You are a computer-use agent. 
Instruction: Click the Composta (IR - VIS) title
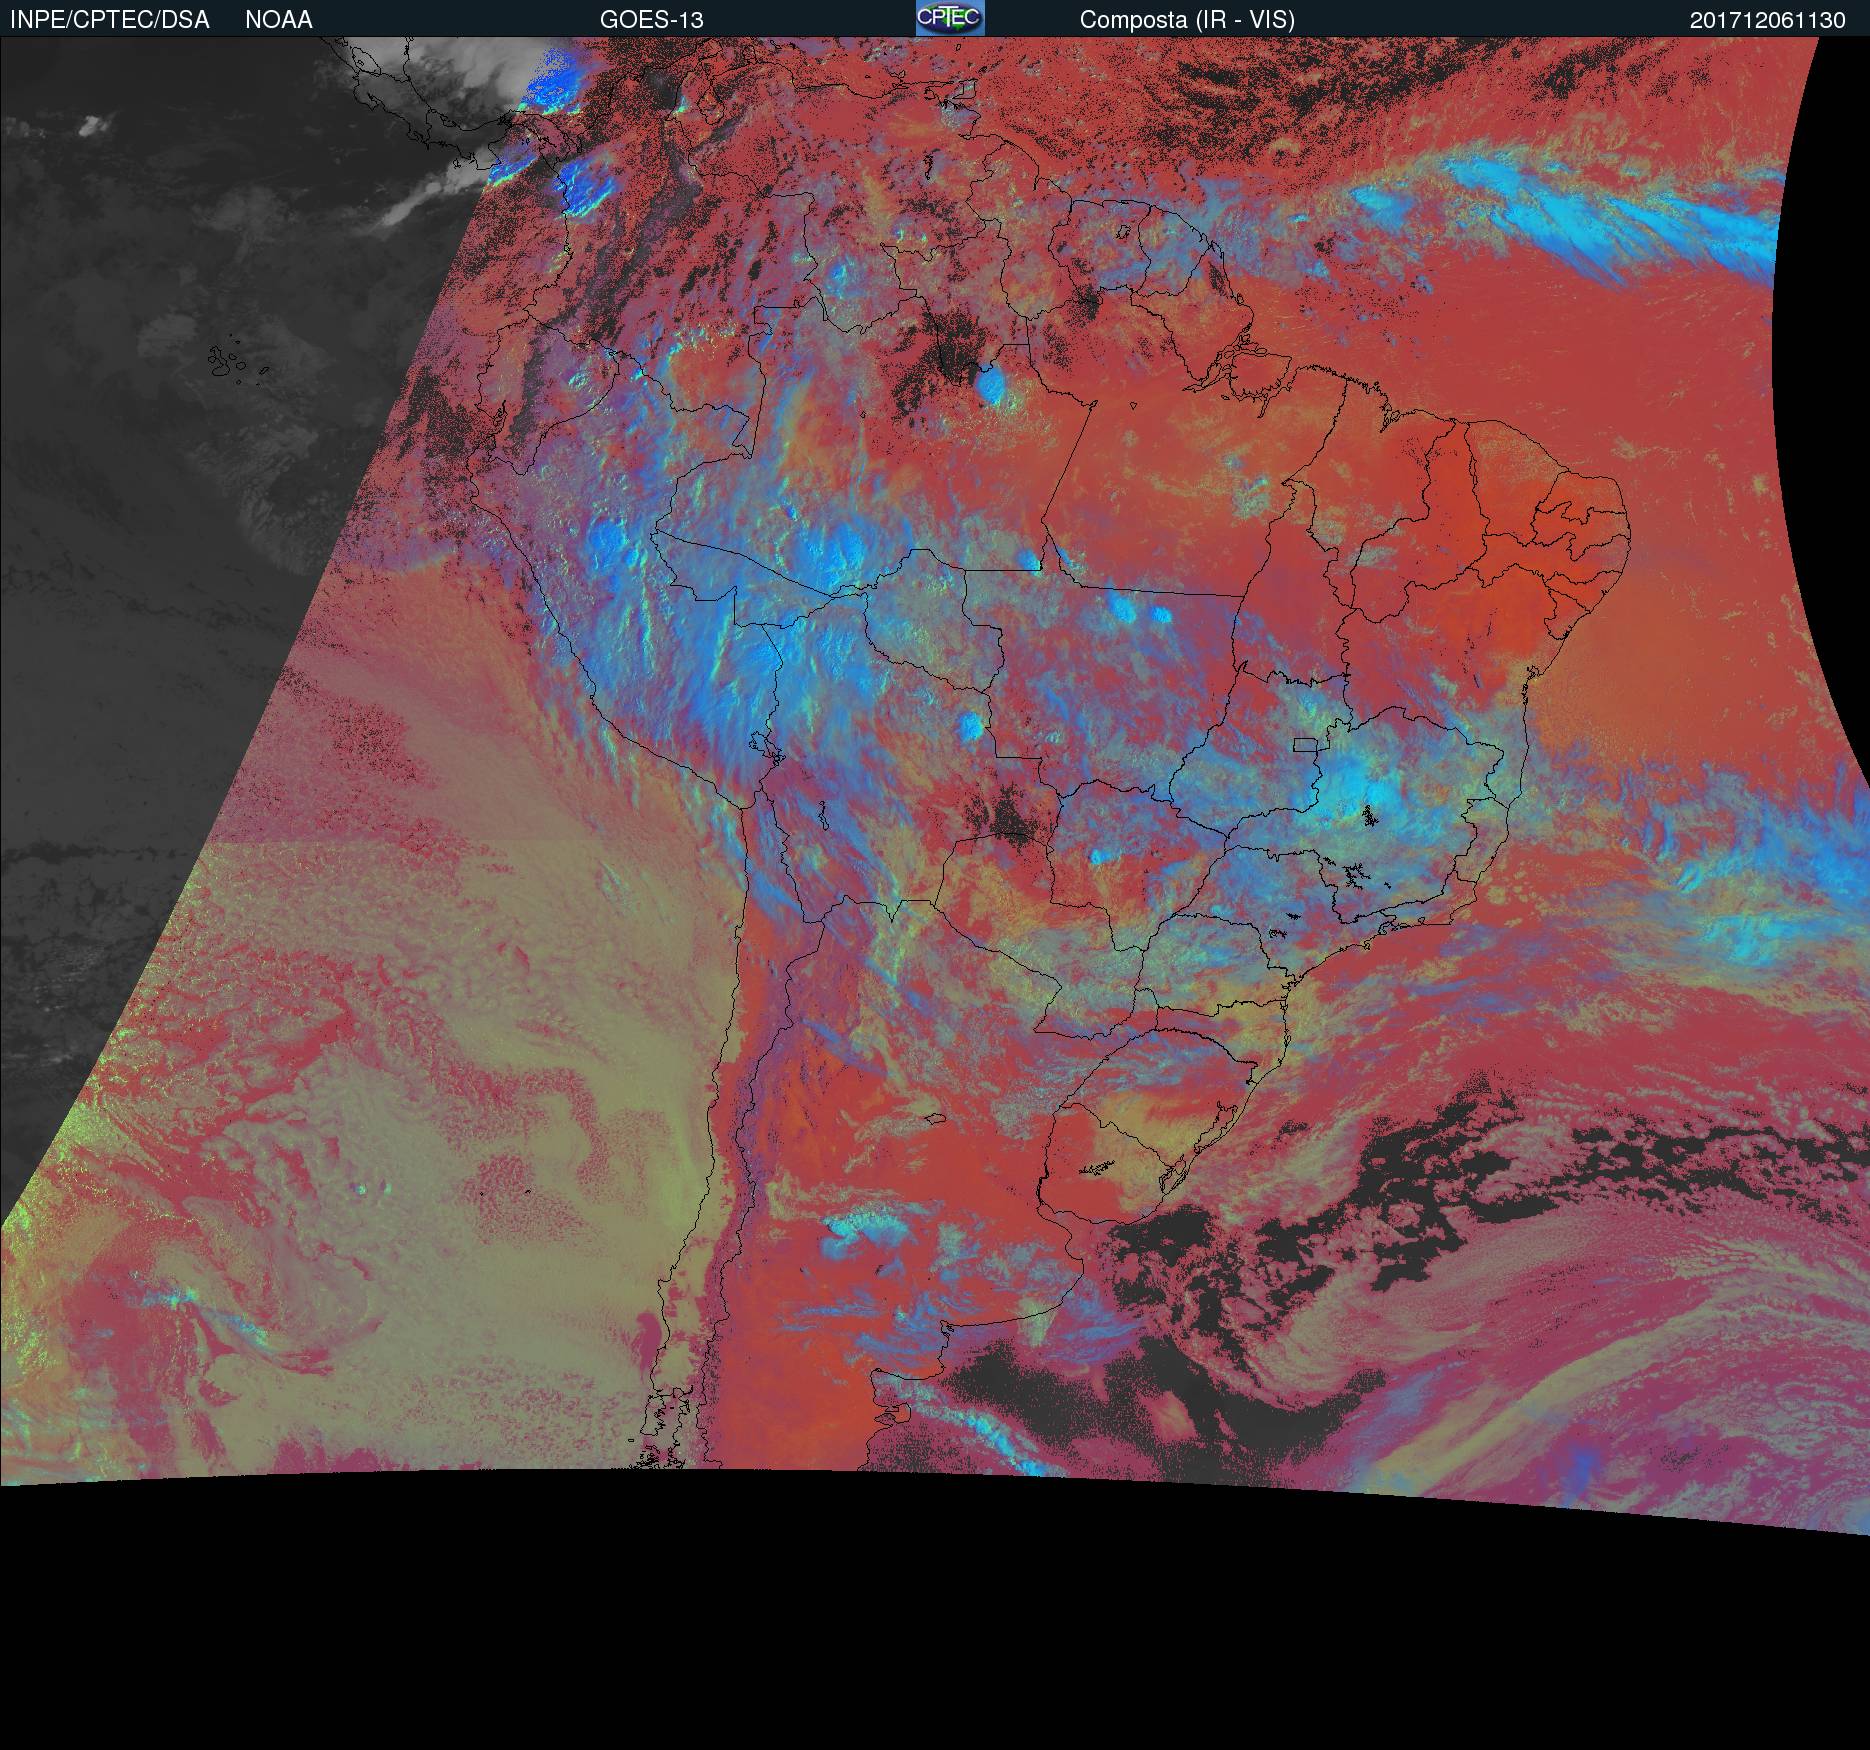click(x=1187, y=20)
